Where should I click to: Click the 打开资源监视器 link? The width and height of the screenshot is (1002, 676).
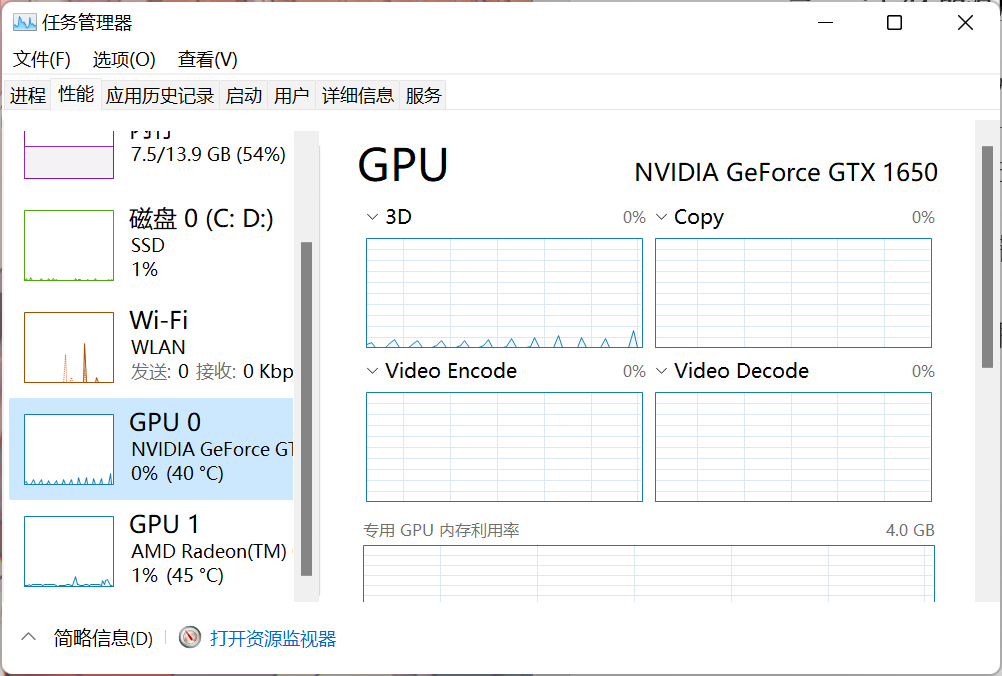(x=273, y=639)
